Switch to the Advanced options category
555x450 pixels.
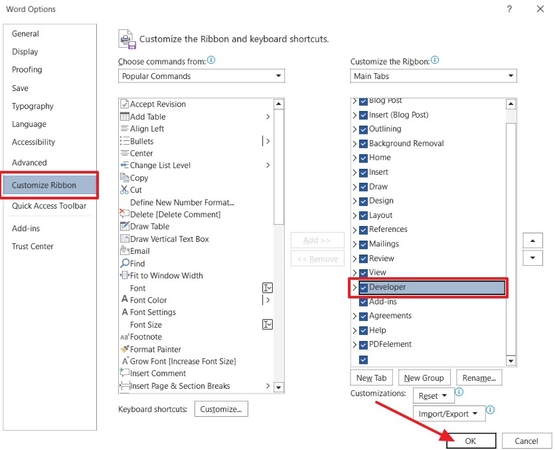[29, 163]
